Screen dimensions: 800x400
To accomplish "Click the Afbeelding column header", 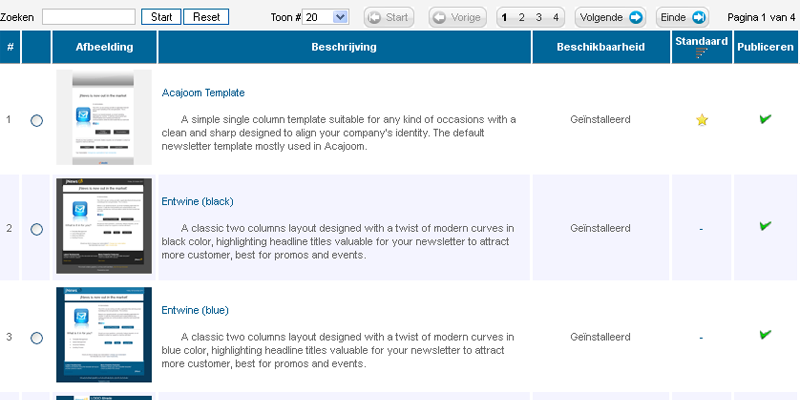I will (x=105, y=47).
